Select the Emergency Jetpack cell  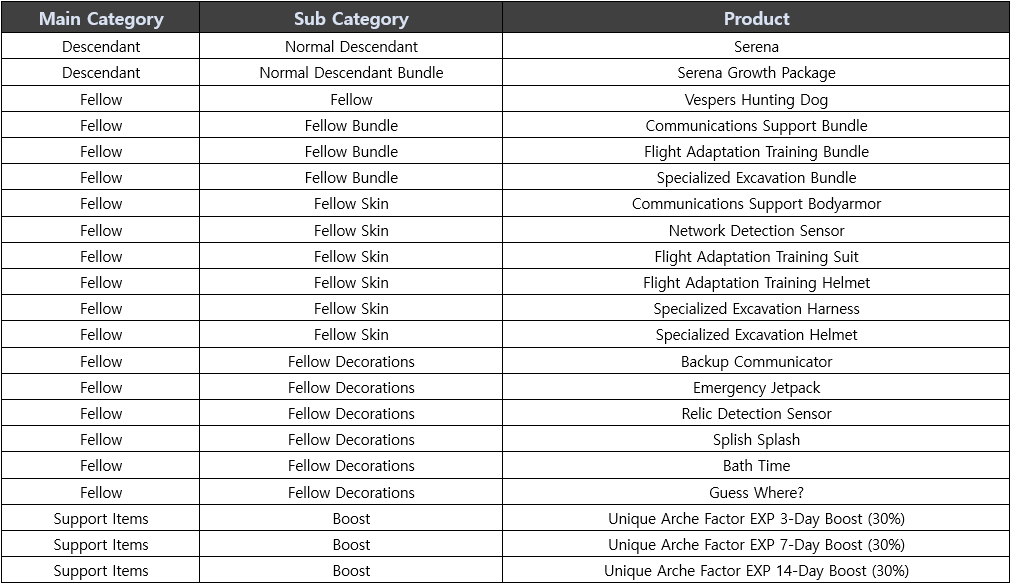pos(756,388)
